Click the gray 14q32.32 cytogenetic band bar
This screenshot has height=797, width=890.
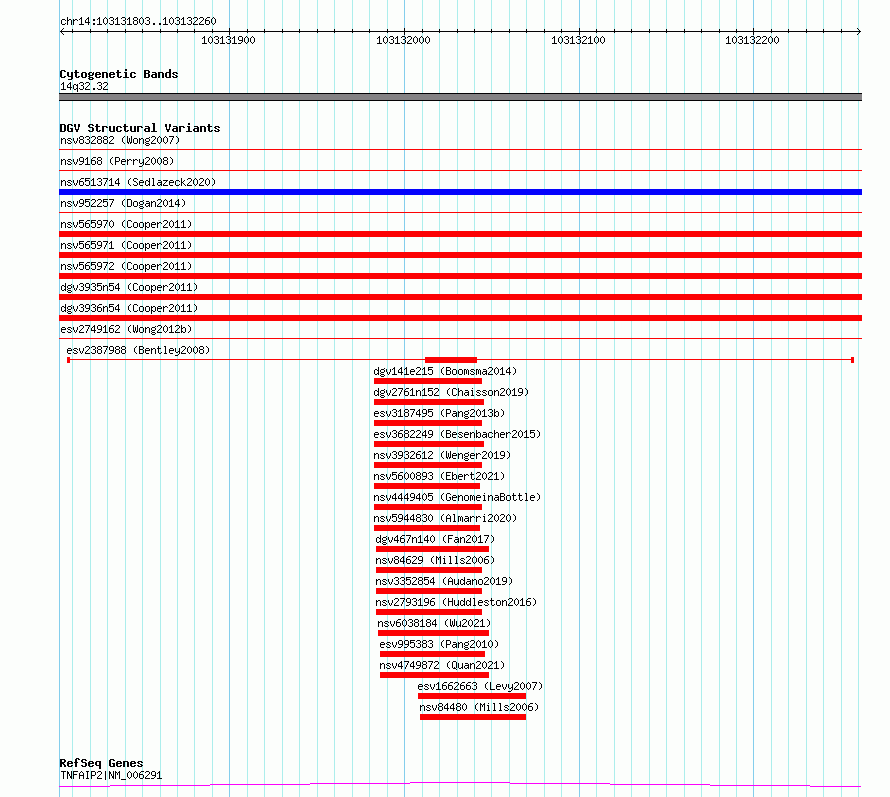[460, 97]
